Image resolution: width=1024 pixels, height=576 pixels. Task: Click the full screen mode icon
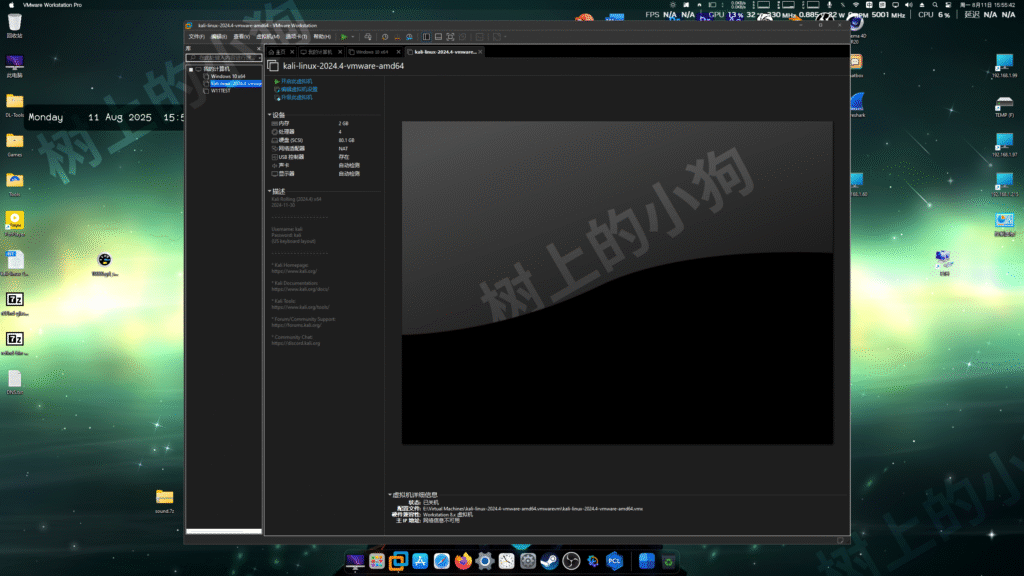pos(451,37)
